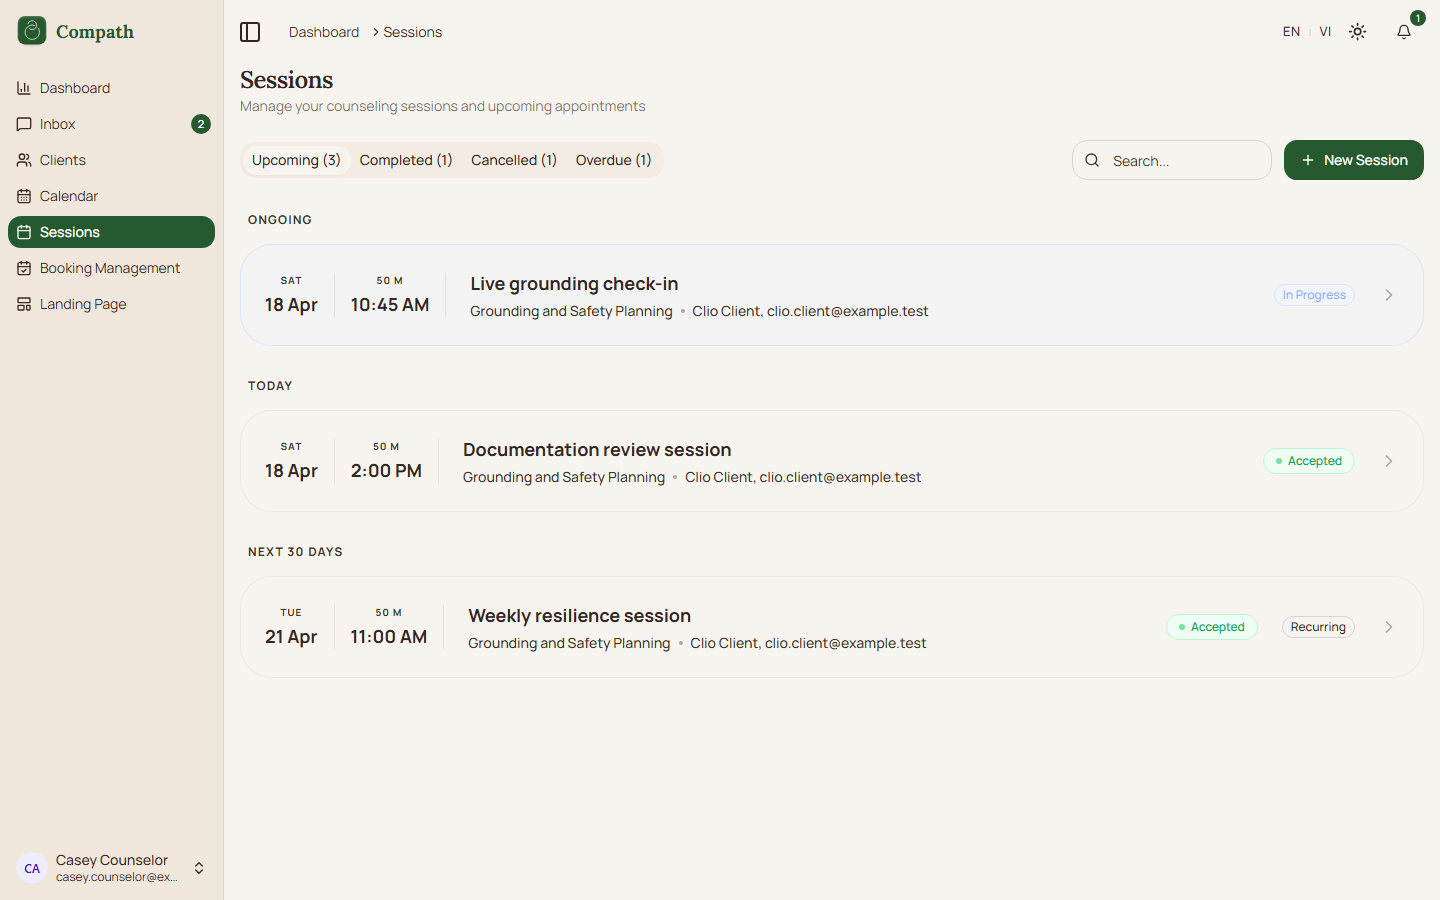The image size is (1440, 900).
Task: Click the New Session button
Action: pos(1353,160)
